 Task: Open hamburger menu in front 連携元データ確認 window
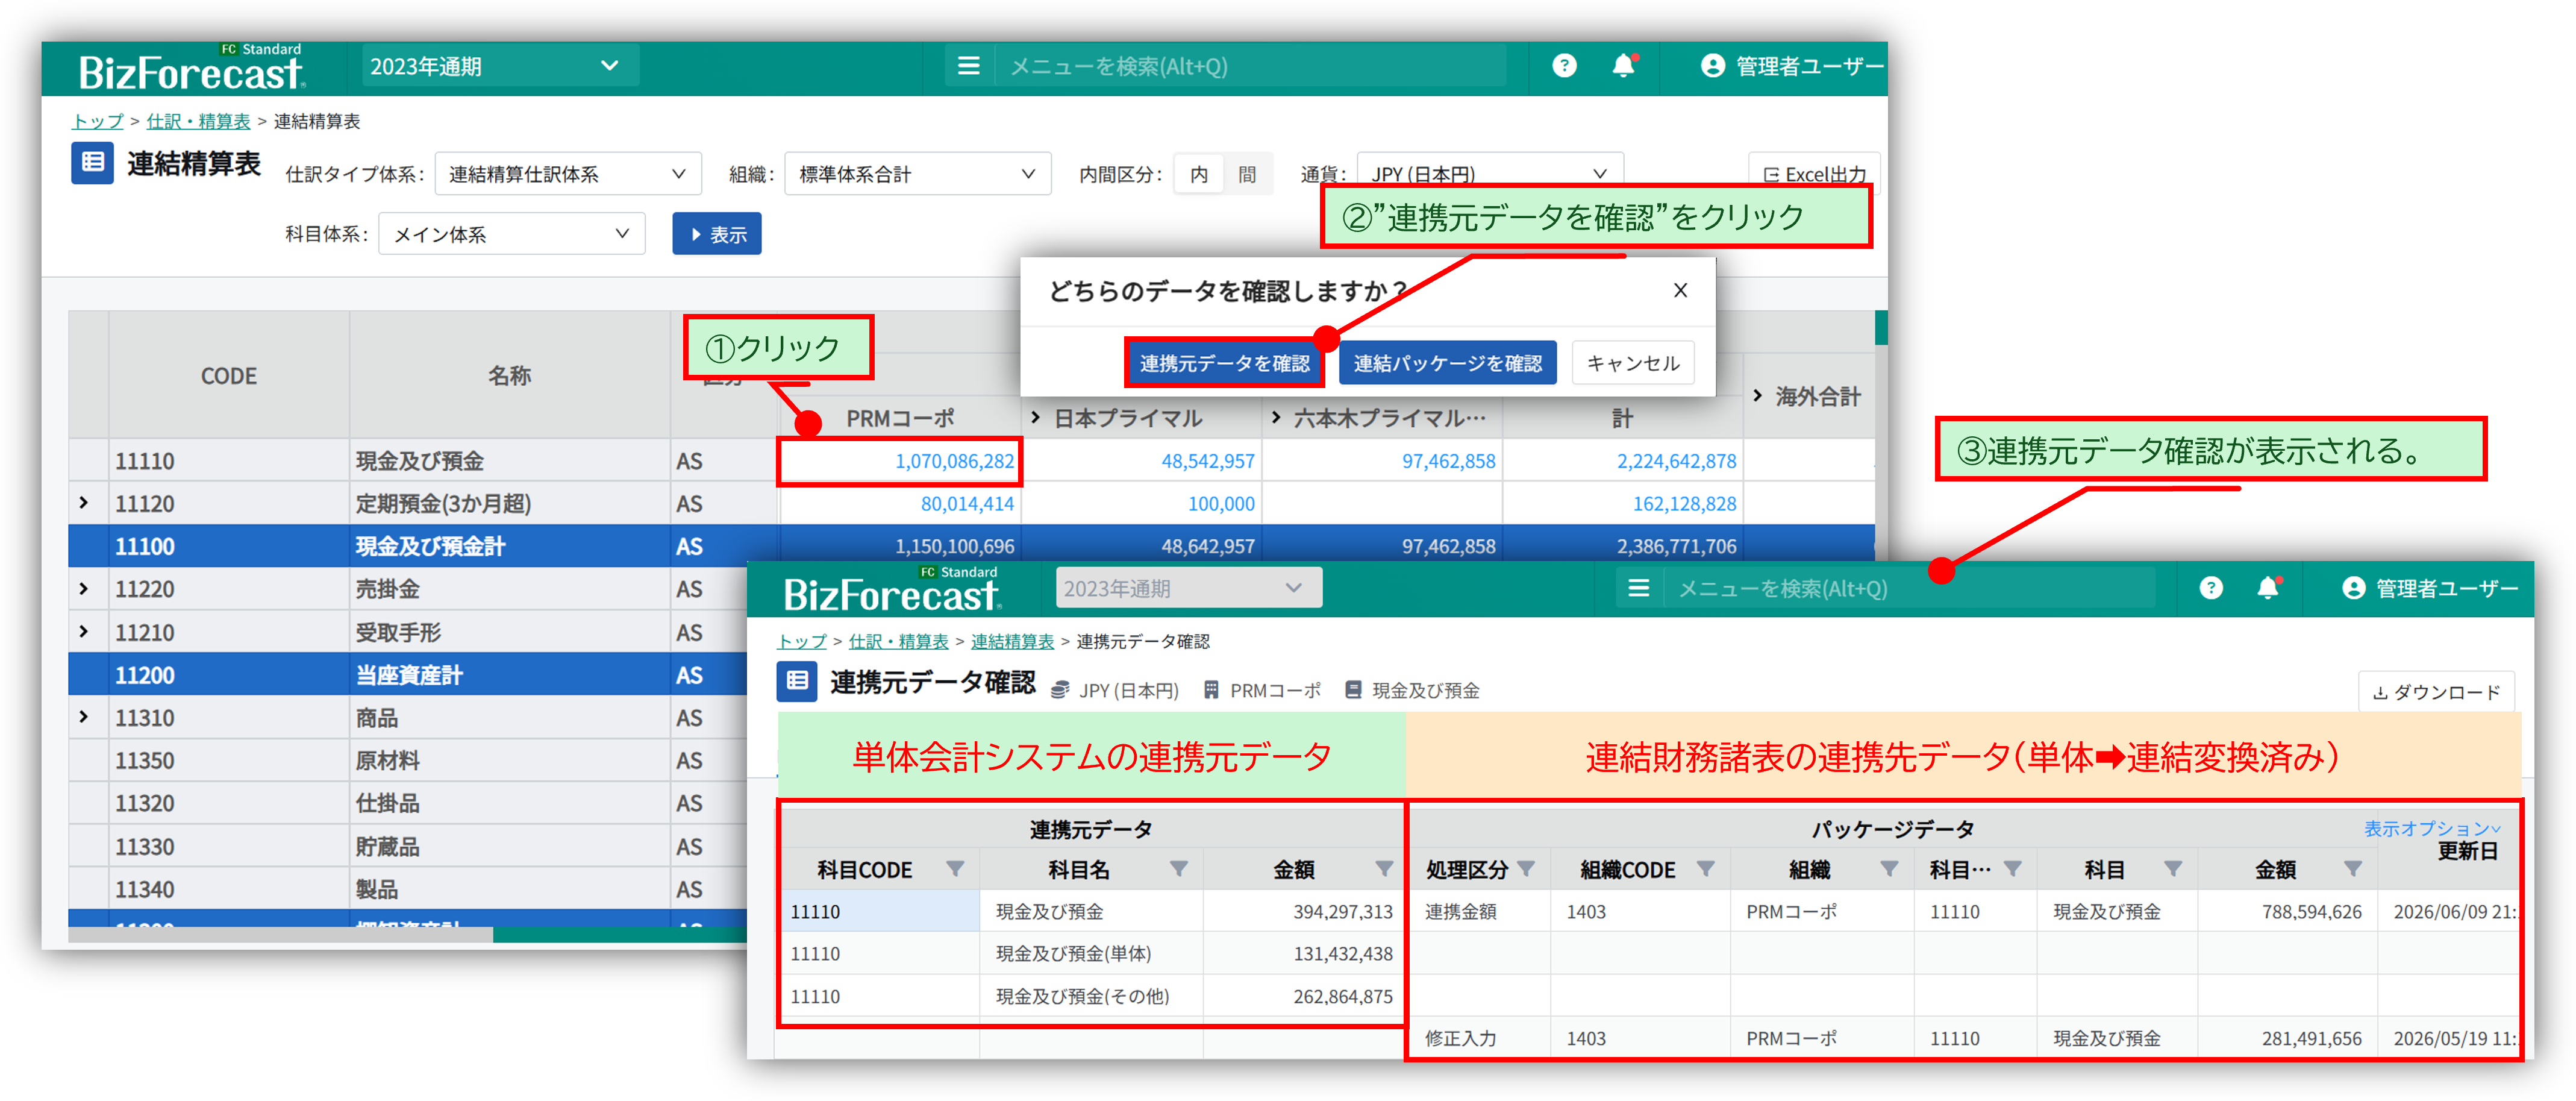(x=1638, y=588)
